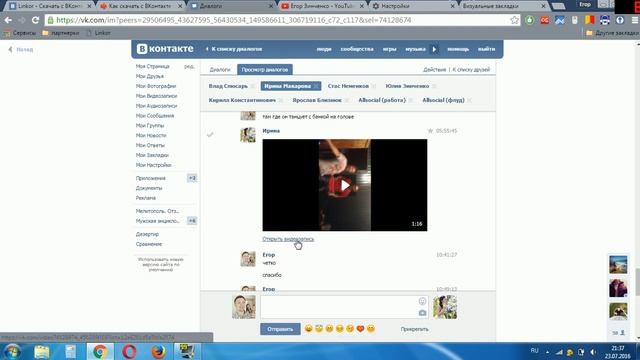Open Мои Фотографии in sidebar
The image size is (640, 360).
tap(156, 86)
